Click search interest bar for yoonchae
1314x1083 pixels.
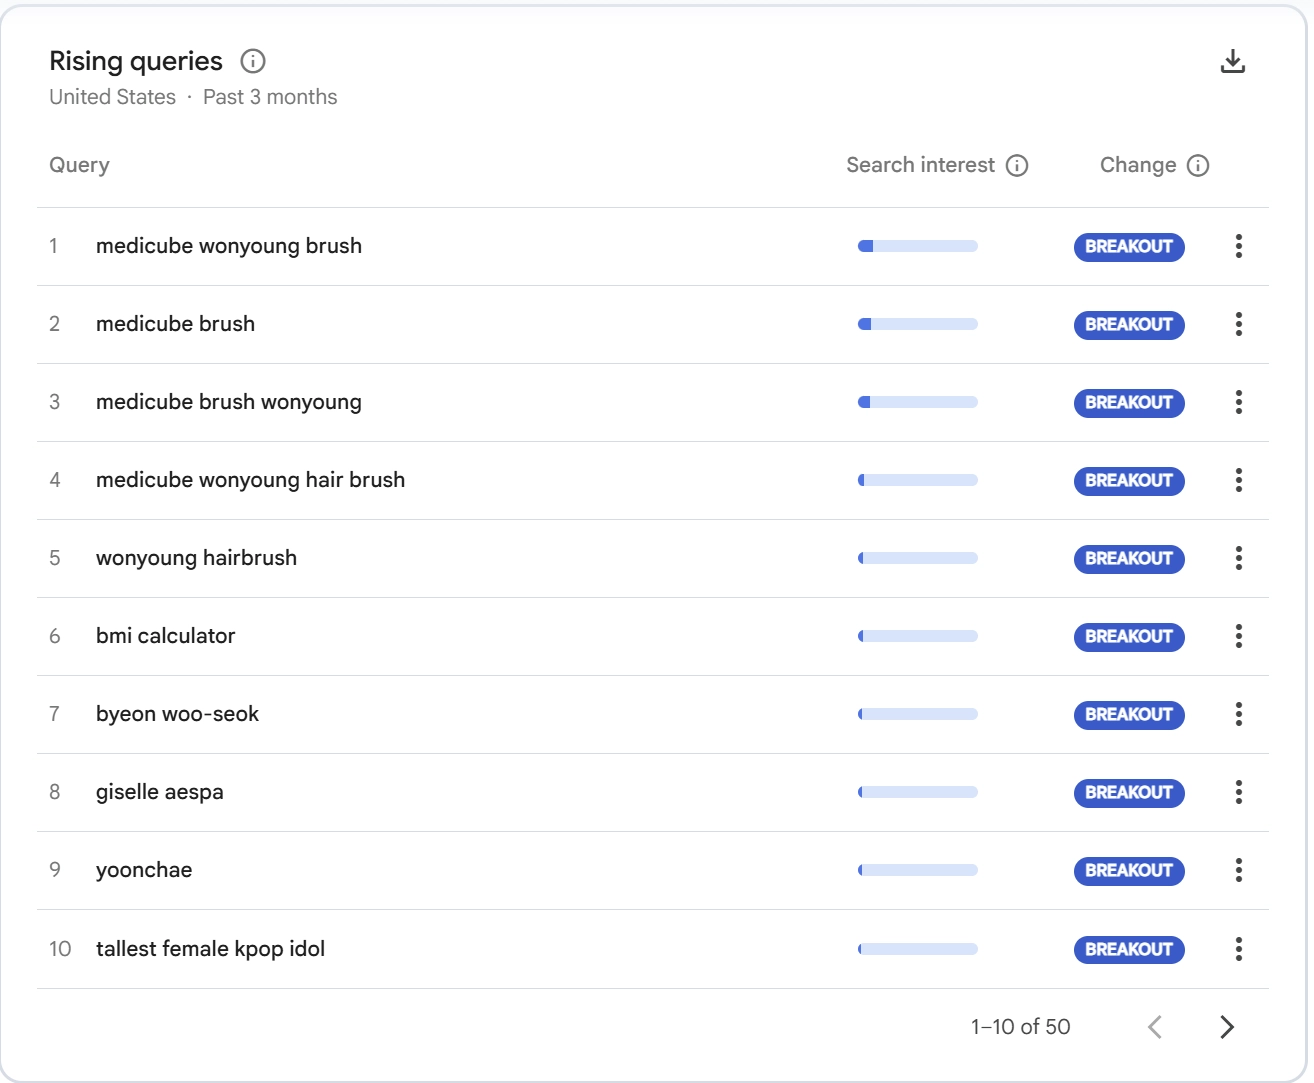(918, 870)
